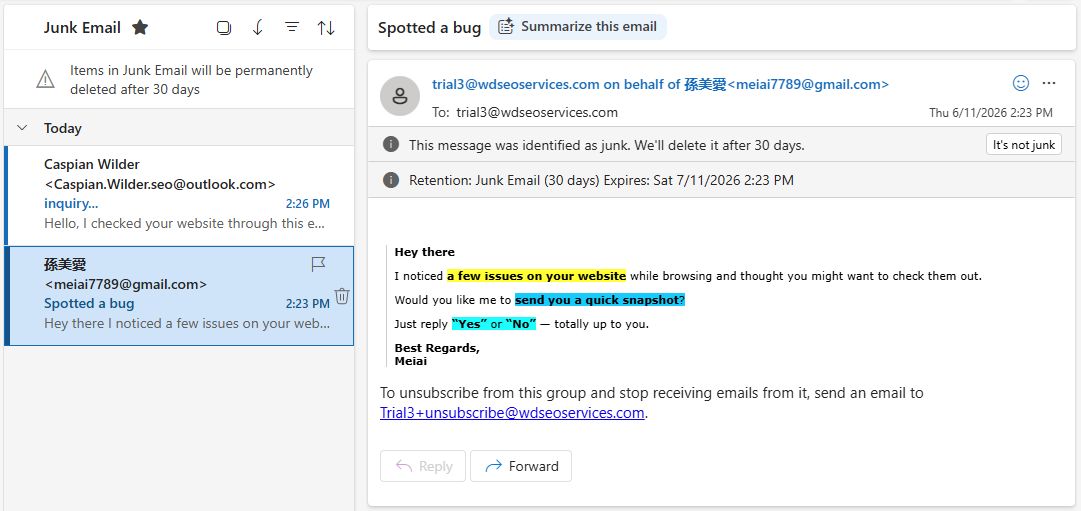Click the sender avatar icon
This screenshot has height=511, width=1081.
(x=399, y=96)
